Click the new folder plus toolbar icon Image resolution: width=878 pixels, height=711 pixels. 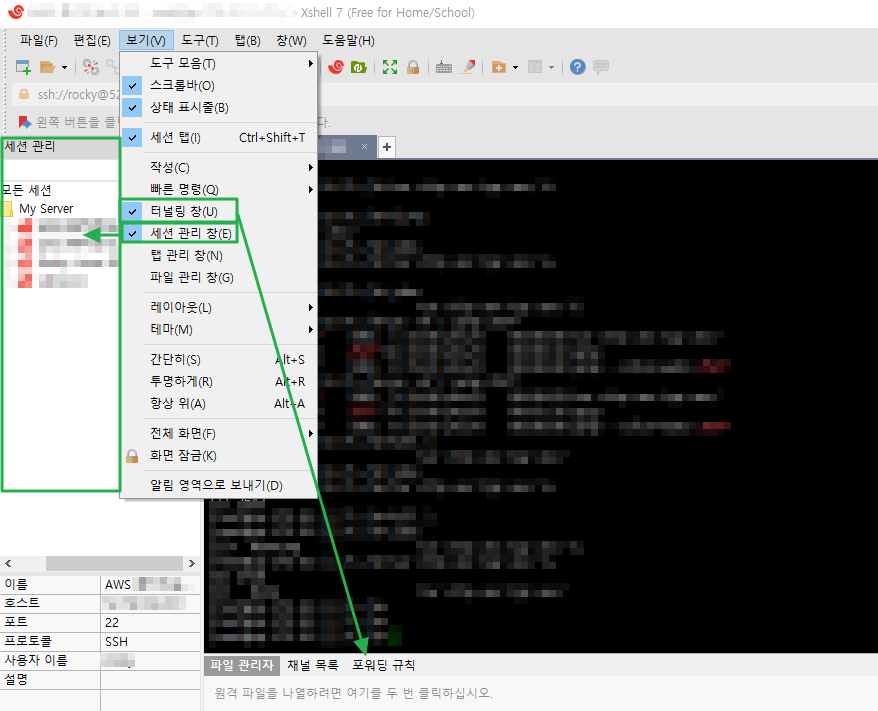point(498,67)
